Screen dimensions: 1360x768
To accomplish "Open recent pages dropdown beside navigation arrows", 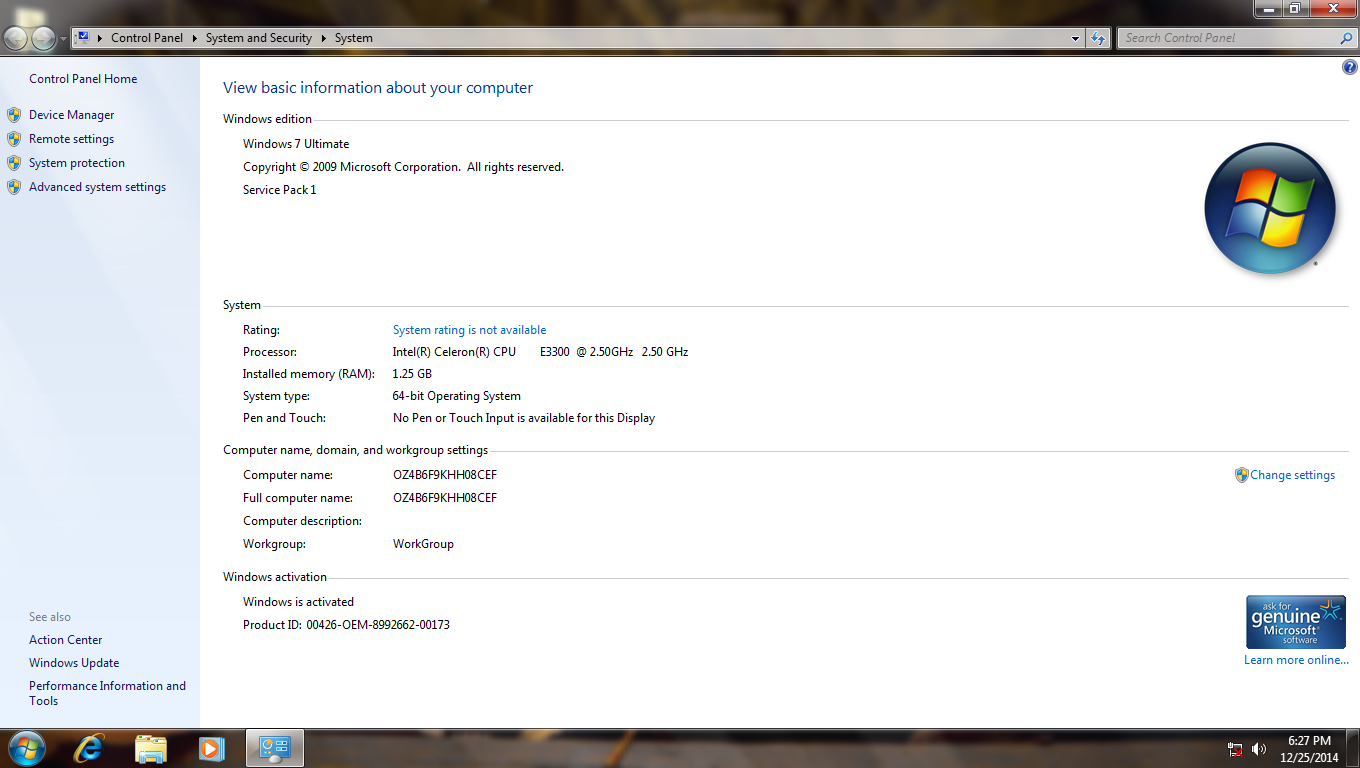I will (64, 39).
